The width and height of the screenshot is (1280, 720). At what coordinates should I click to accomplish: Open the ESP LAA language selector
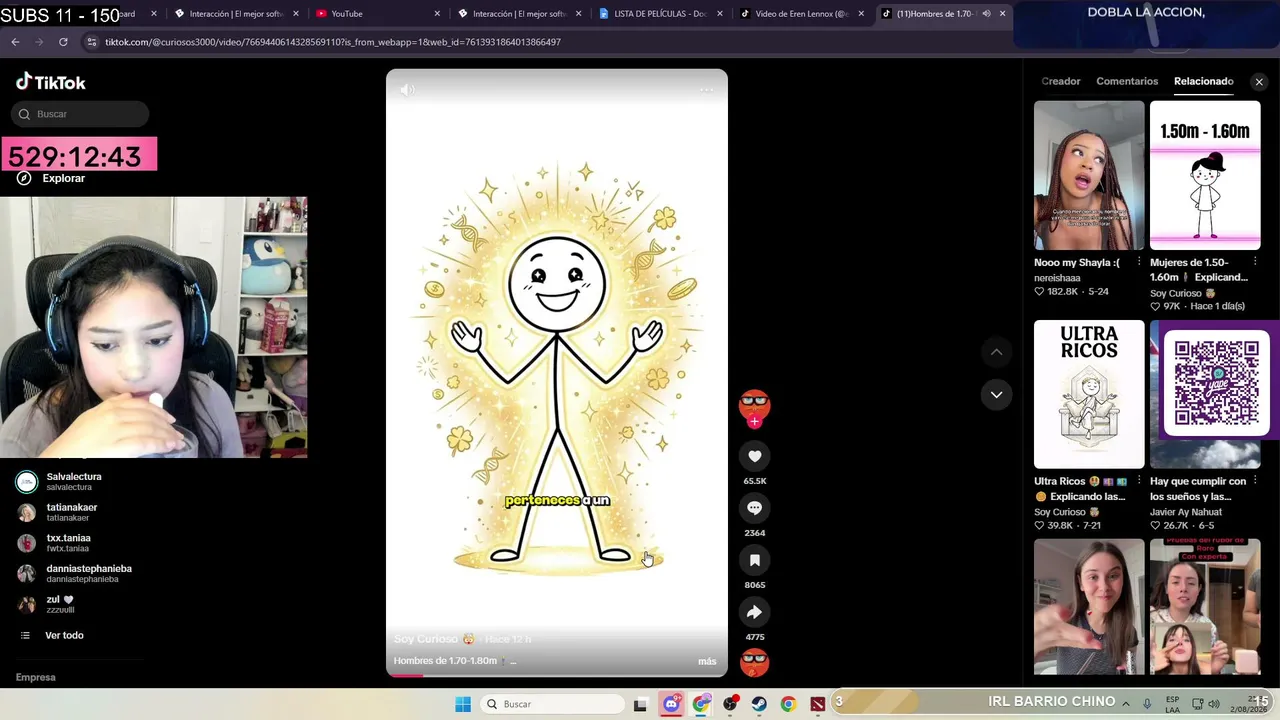[1172, 704]
